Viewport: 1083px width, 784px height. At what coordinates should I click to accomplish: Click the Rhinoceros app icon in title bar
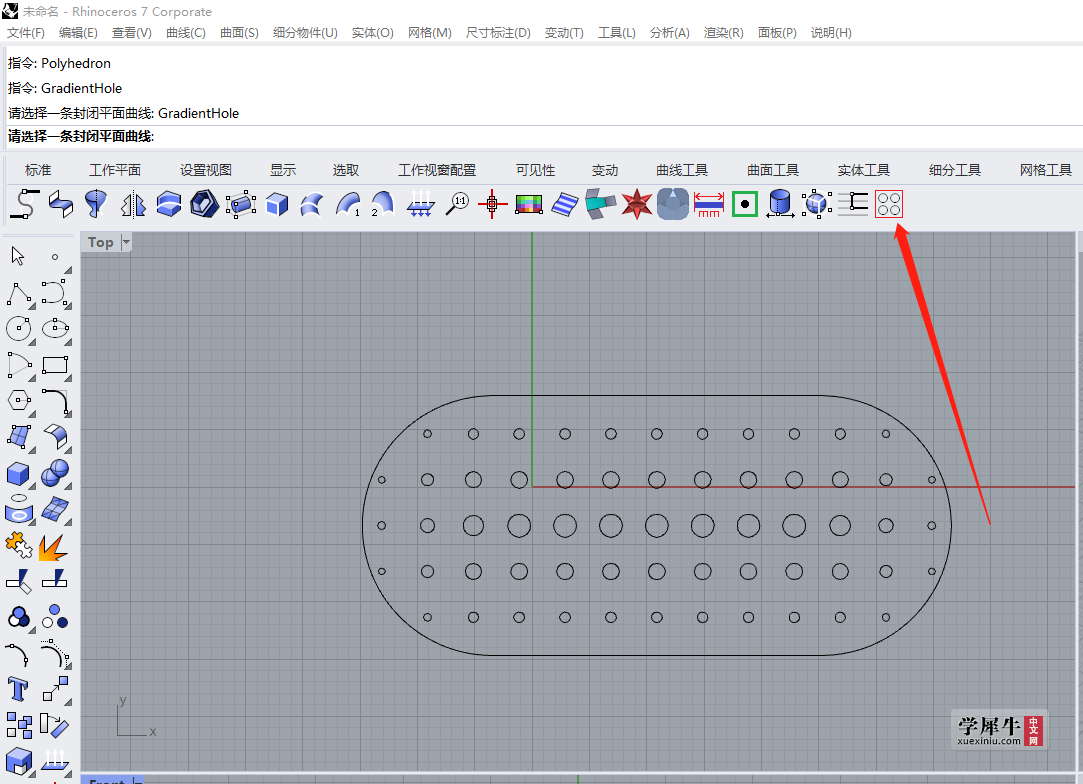[x=10, y=11]
